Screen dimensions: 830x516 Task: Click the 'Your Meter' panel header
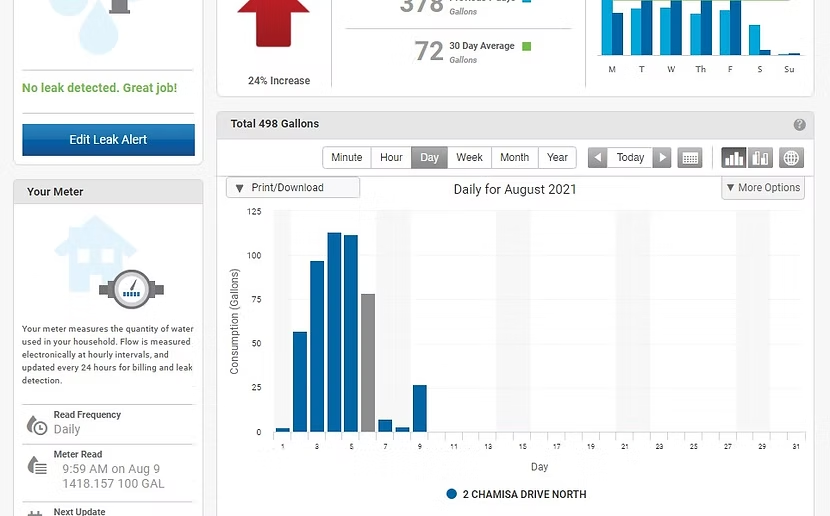(108, 192)
